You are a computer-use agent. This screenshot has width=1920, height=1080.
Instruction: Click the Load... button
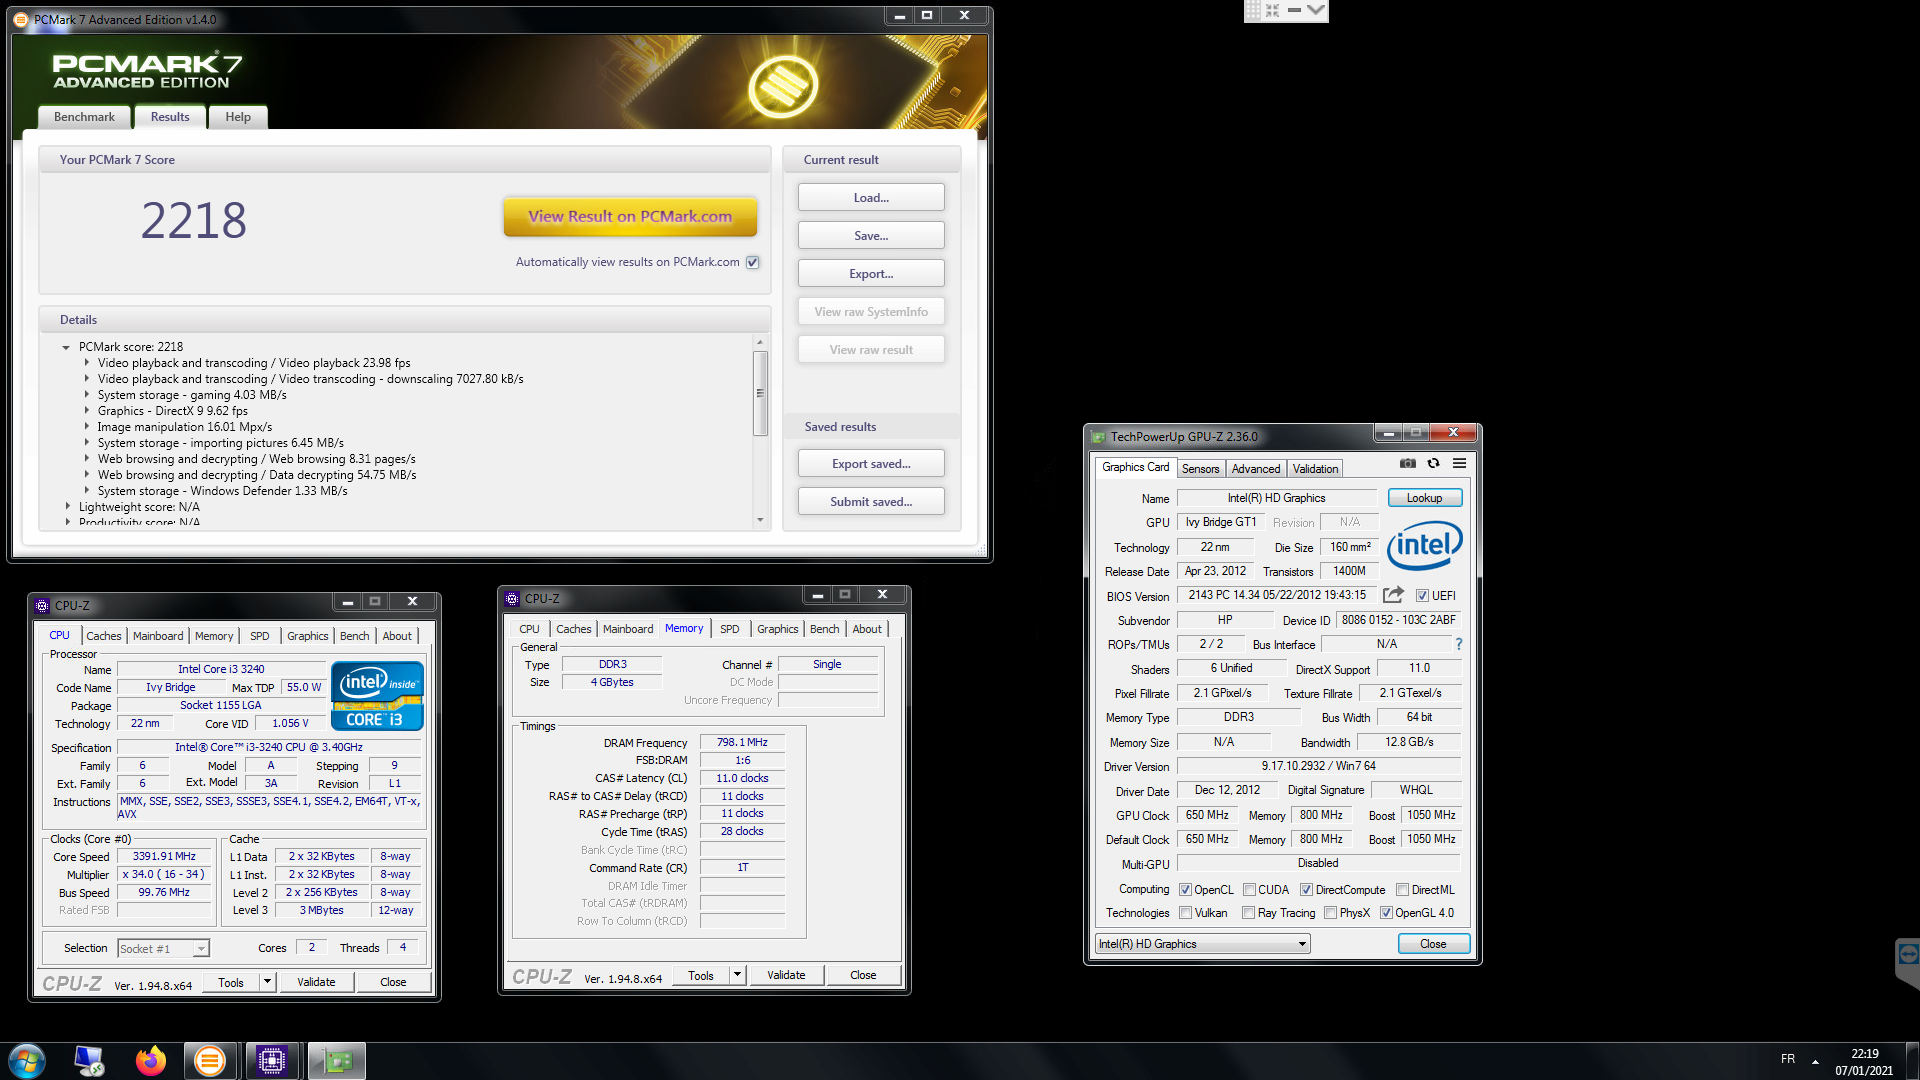pyautogui.click(x=871, y=198)
